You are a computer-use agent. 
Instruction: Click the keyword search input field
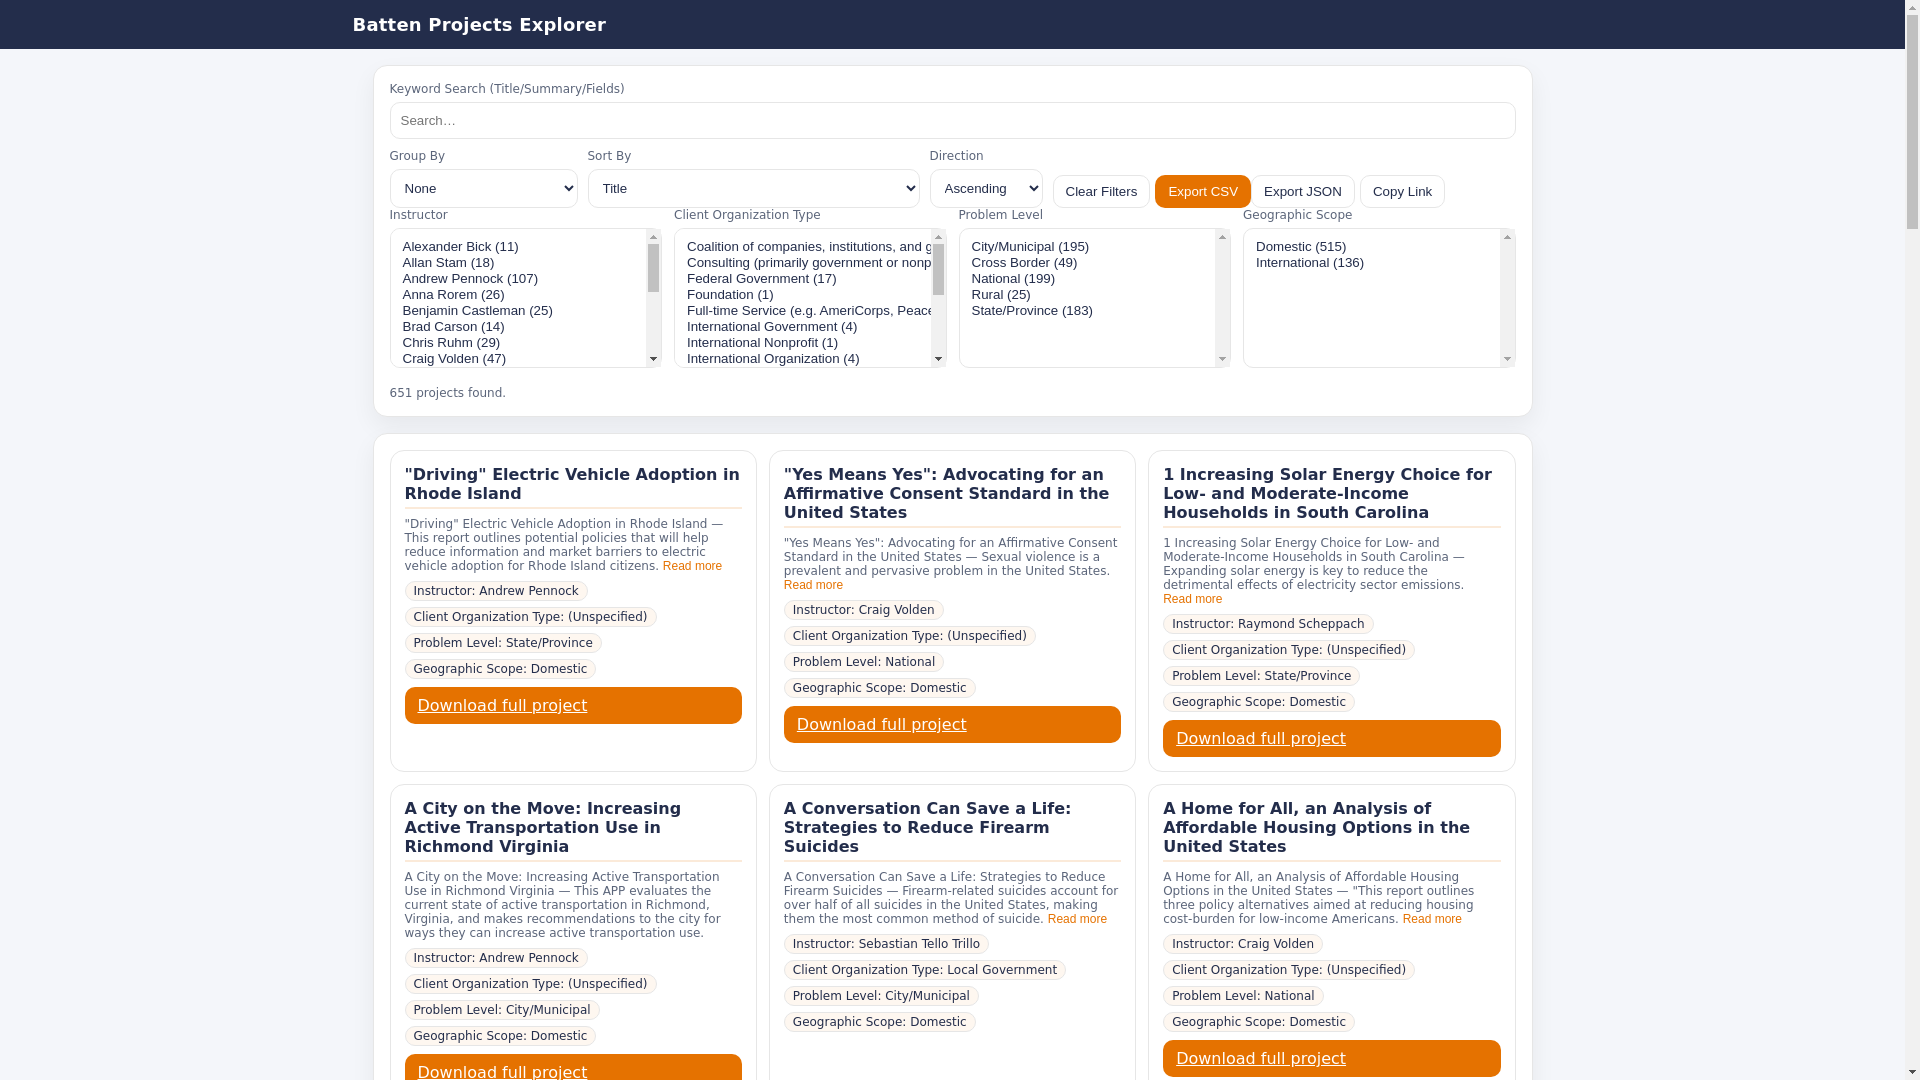click(952, 120)
